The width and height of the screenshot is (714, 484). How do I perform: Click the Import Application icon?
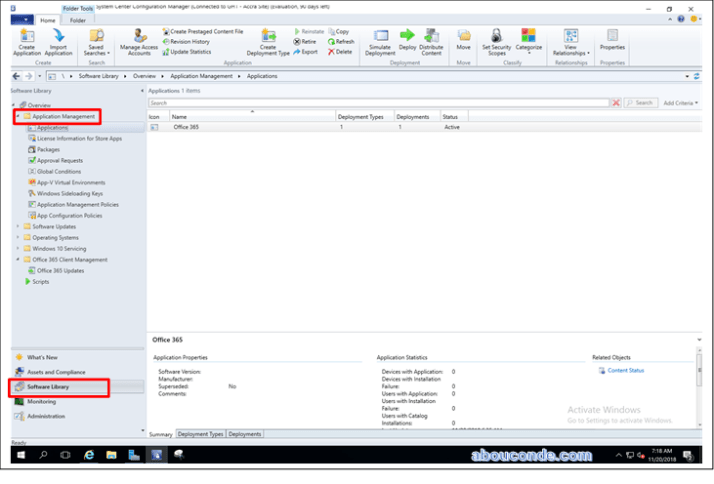click(59, 40)
